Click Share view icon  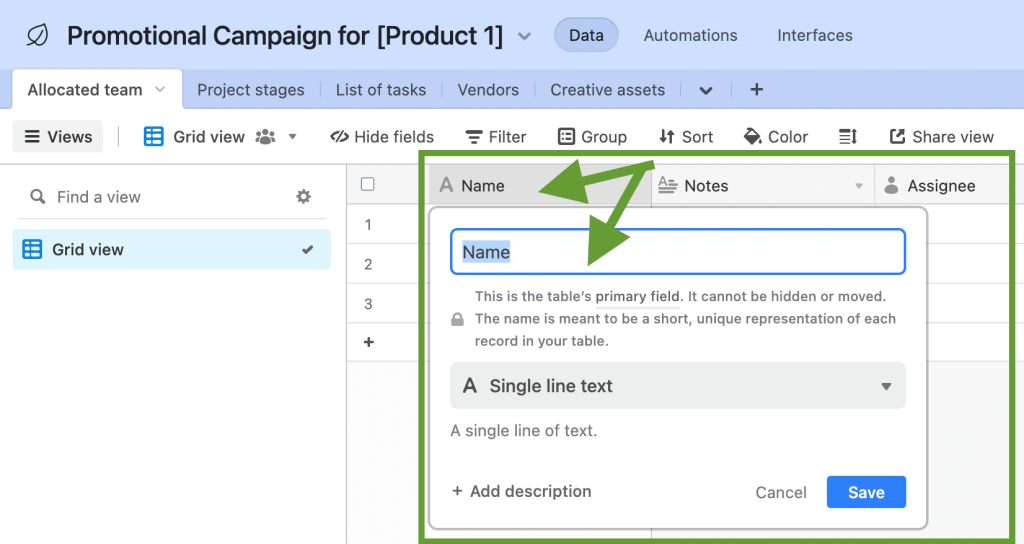(x=897, y=137)
